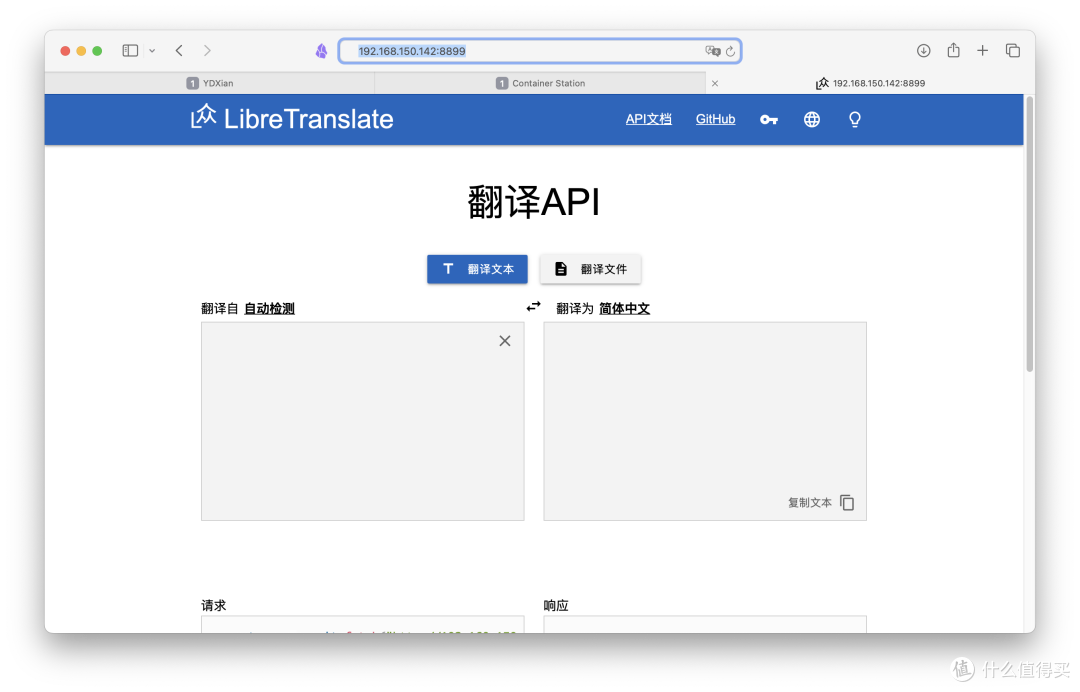Select the 翻译文本 button
This screenshot has height=692, width=1080.
click(x=477, y=269)
